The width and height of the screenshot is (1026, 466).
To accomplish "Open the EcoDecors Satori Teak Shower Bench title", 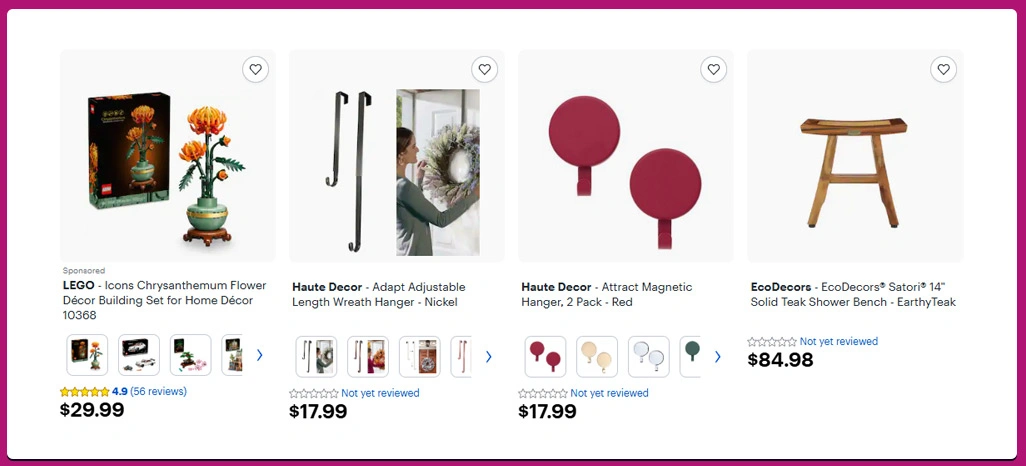I will 853,295.
